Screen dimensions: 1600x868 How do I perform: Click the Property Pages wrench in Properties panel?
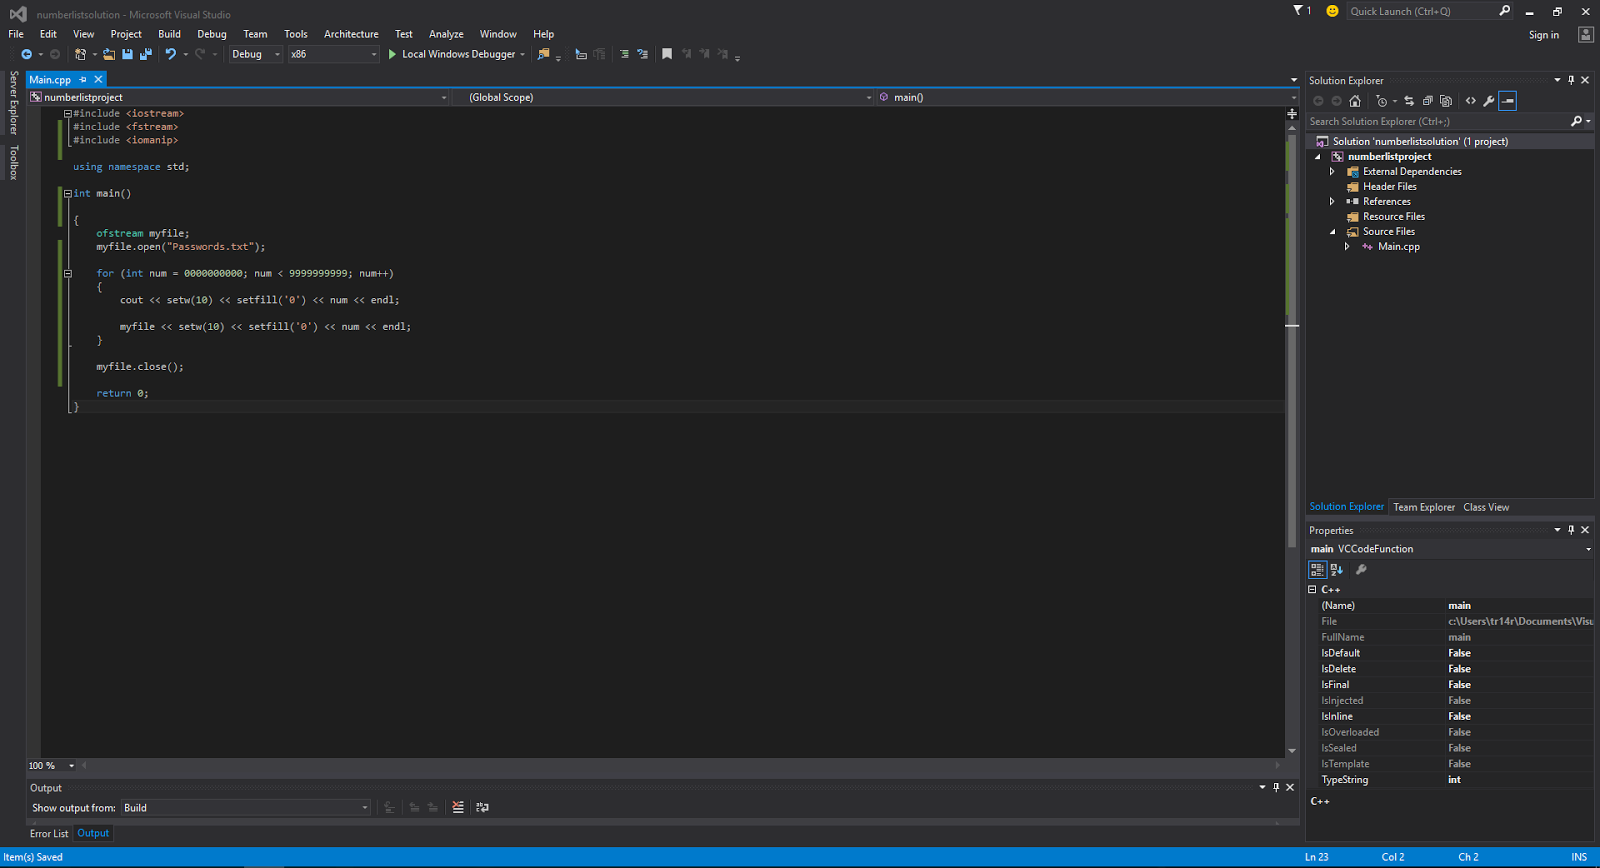[x=1361, y=570]
